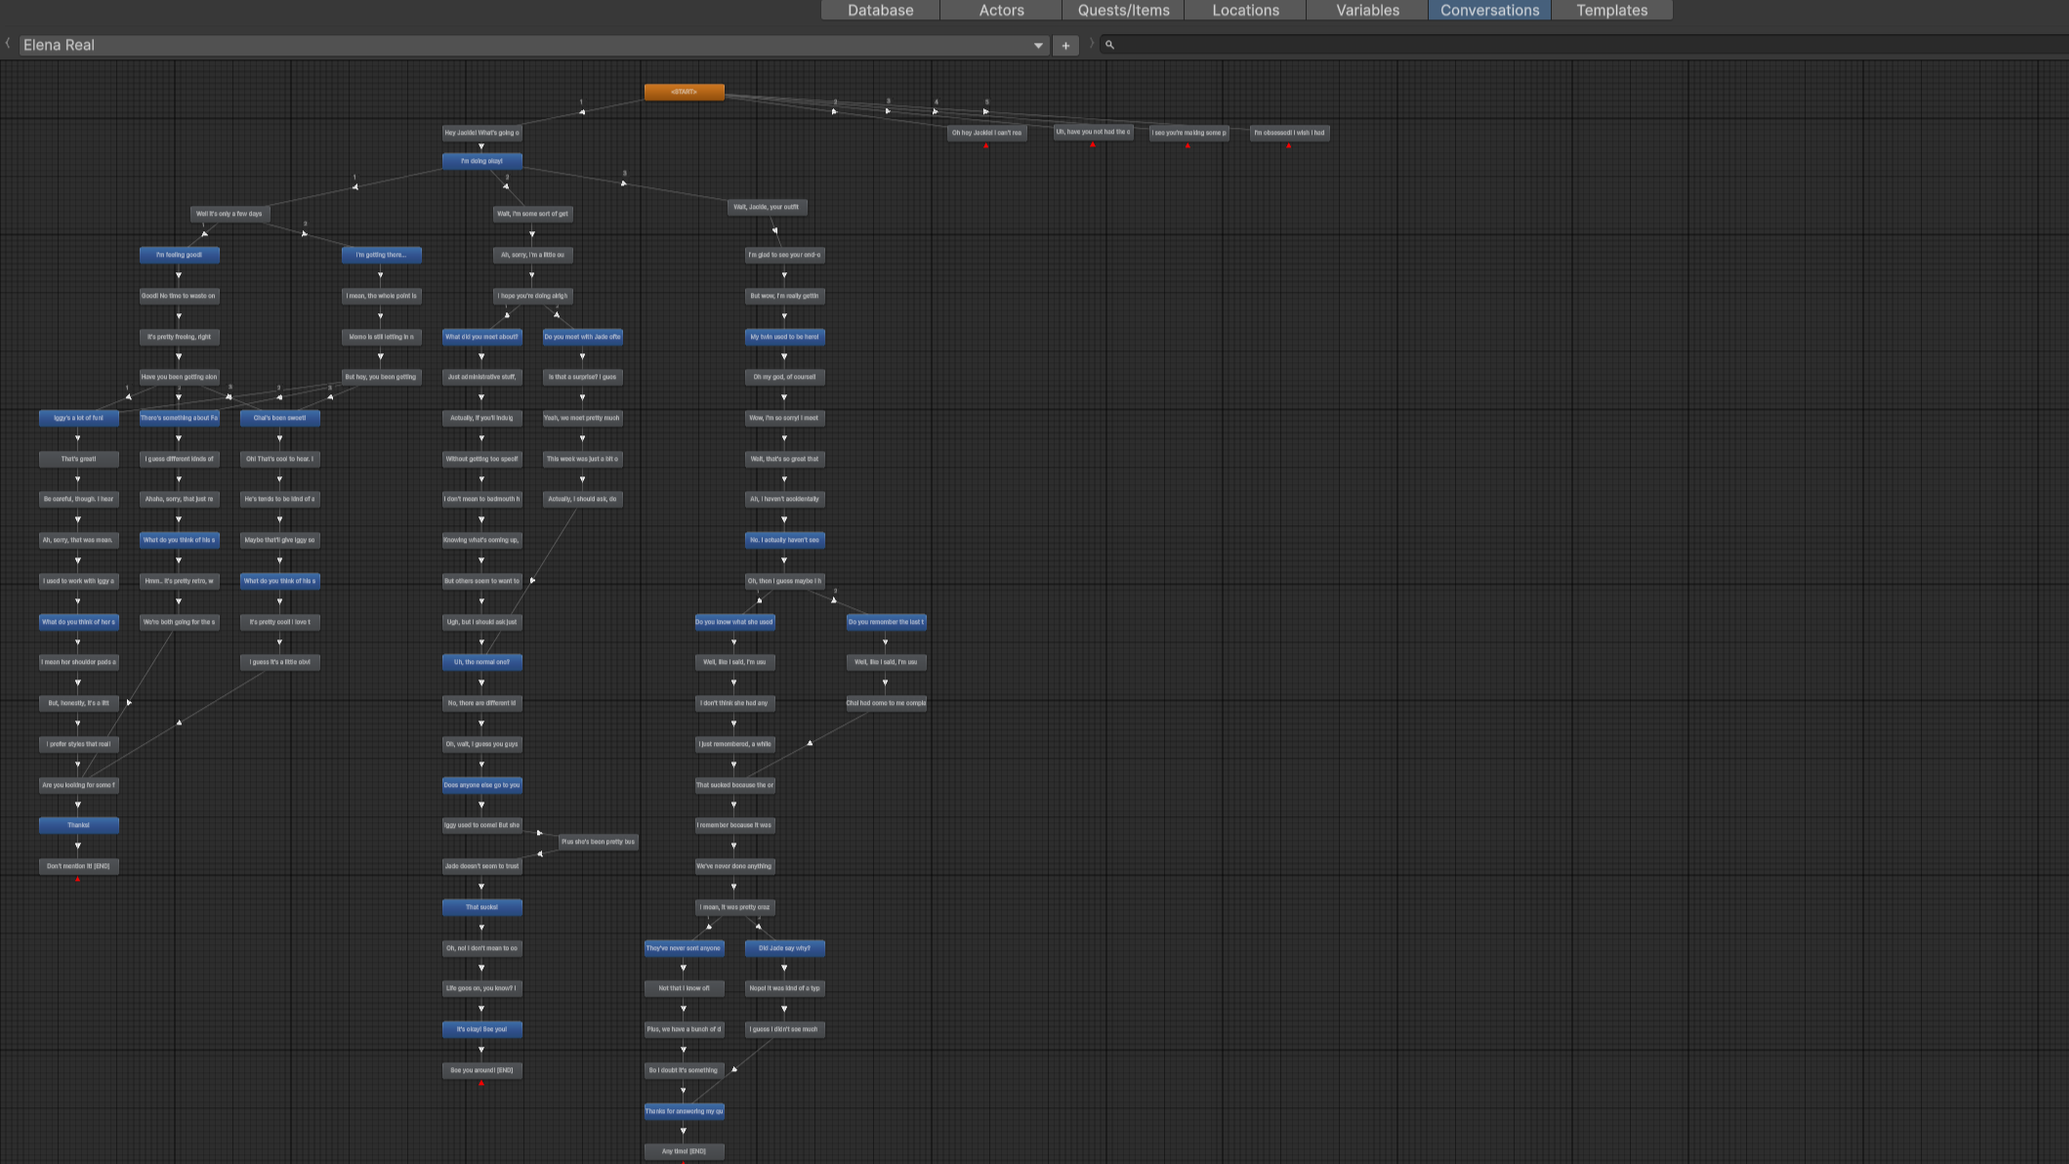Select the "Don't mention it! [END]" node
2069x1164 pixels.
tap(79, 866)
